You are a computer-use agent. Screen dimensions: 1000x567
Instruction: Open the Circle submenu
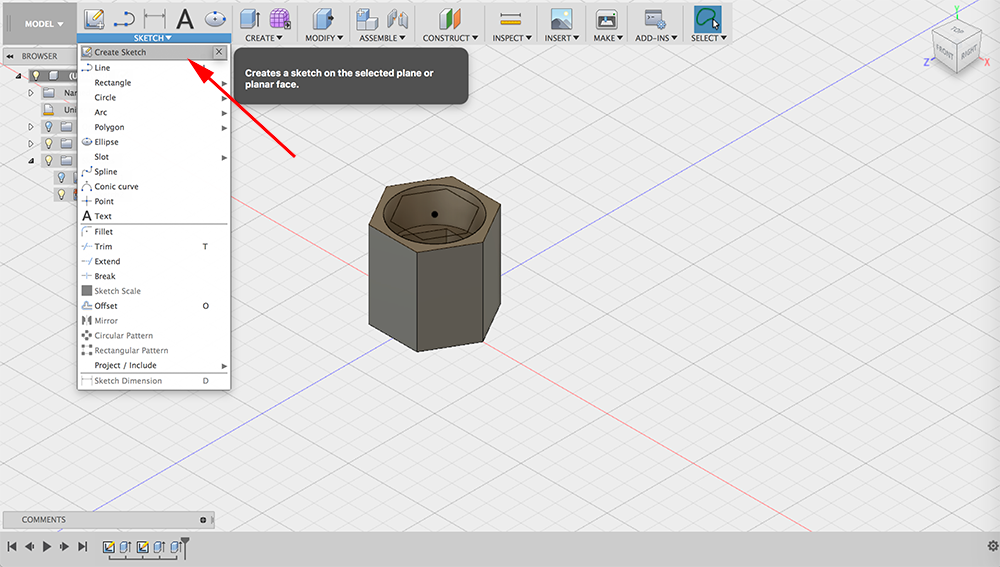point(154,98)
